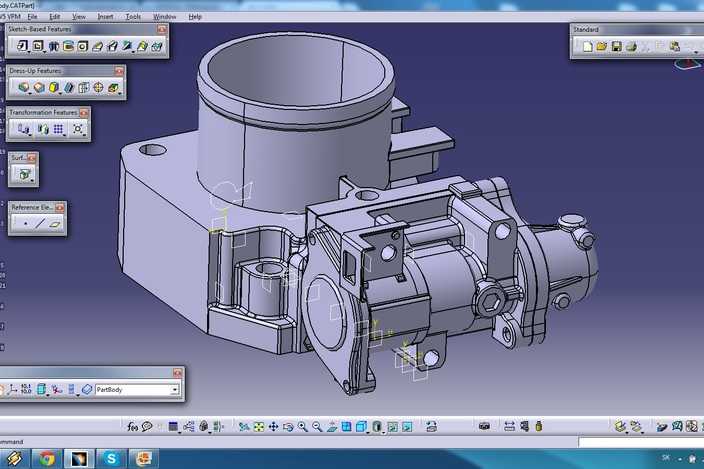This screenshot has height=469, width=704.
Task: Select the Multi-sections Solid icon
Action: coord(142,46)
